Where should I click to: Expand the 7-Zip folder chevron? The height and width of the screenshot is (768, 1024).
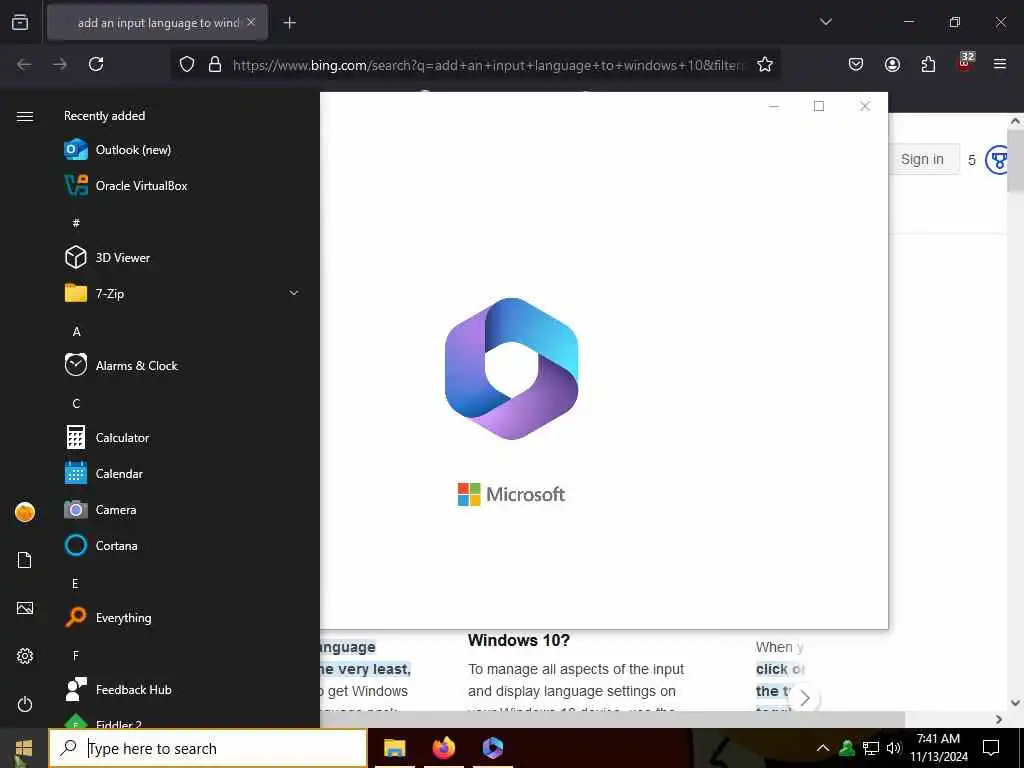(x=294, y=293)
